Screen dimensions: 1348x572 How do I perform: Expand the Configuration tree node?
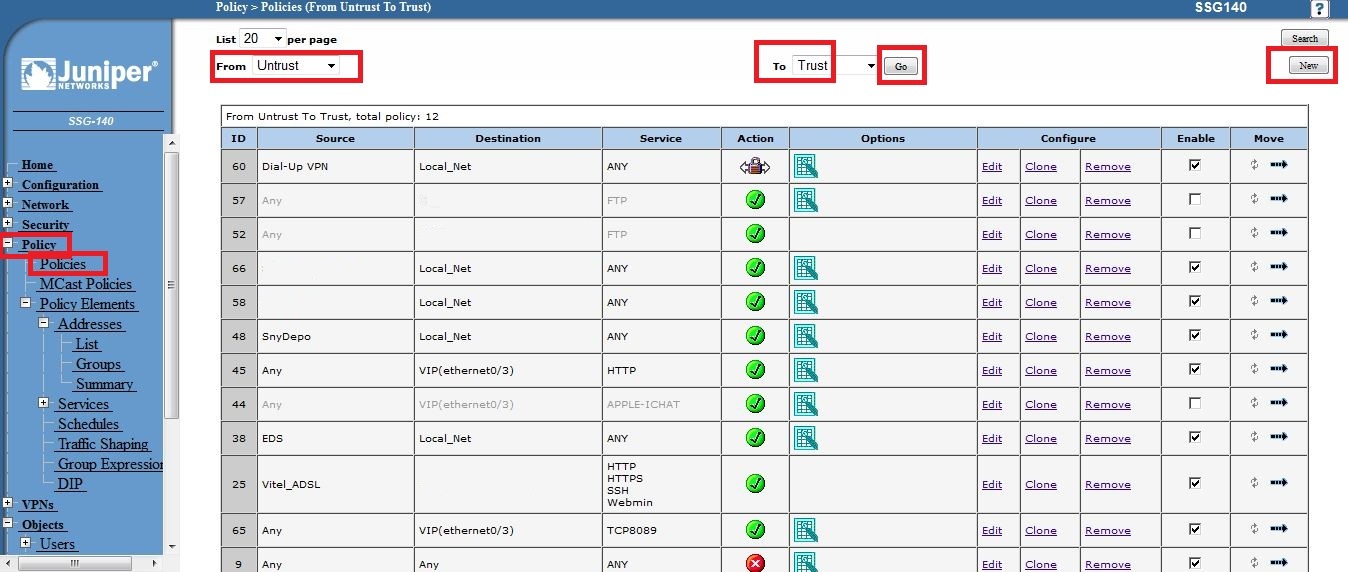point(8,184)
